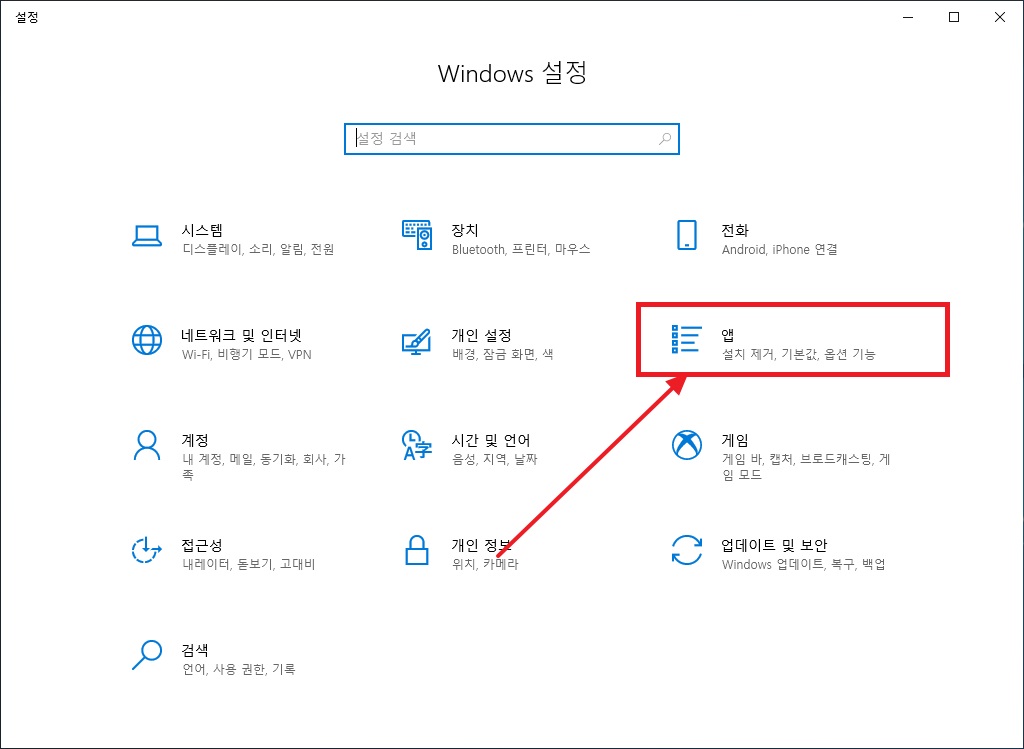Click the magnifier icon inside the search box
This screenshot has height=749, width=1024.
(665, 138)
